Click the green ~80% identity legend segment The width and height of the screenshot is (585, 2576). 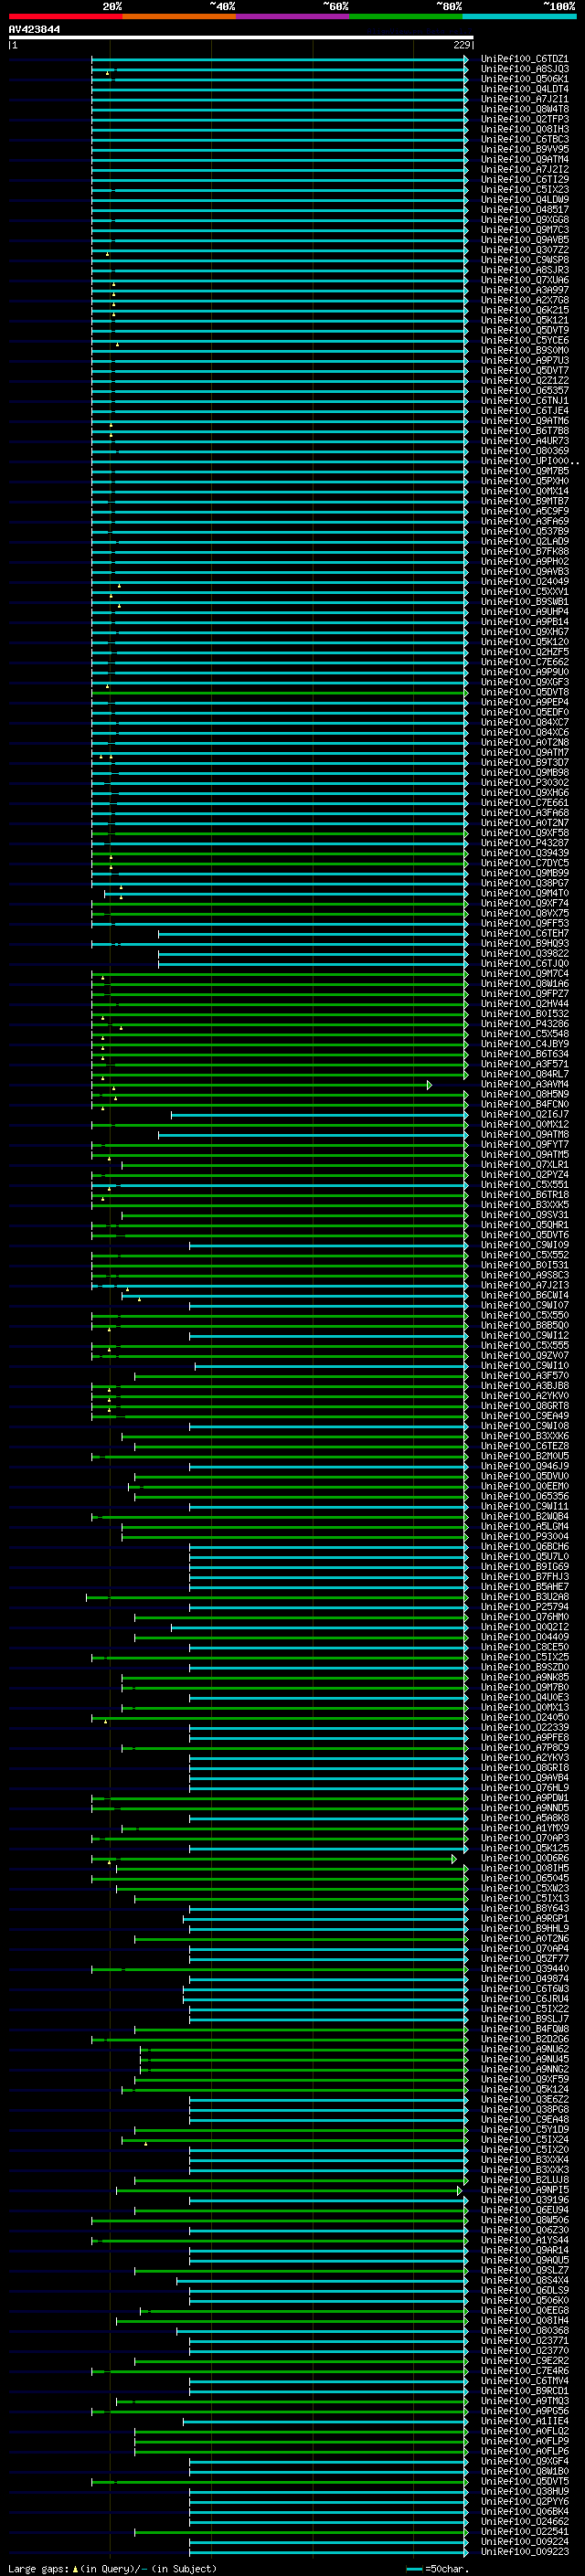point(406,16)
